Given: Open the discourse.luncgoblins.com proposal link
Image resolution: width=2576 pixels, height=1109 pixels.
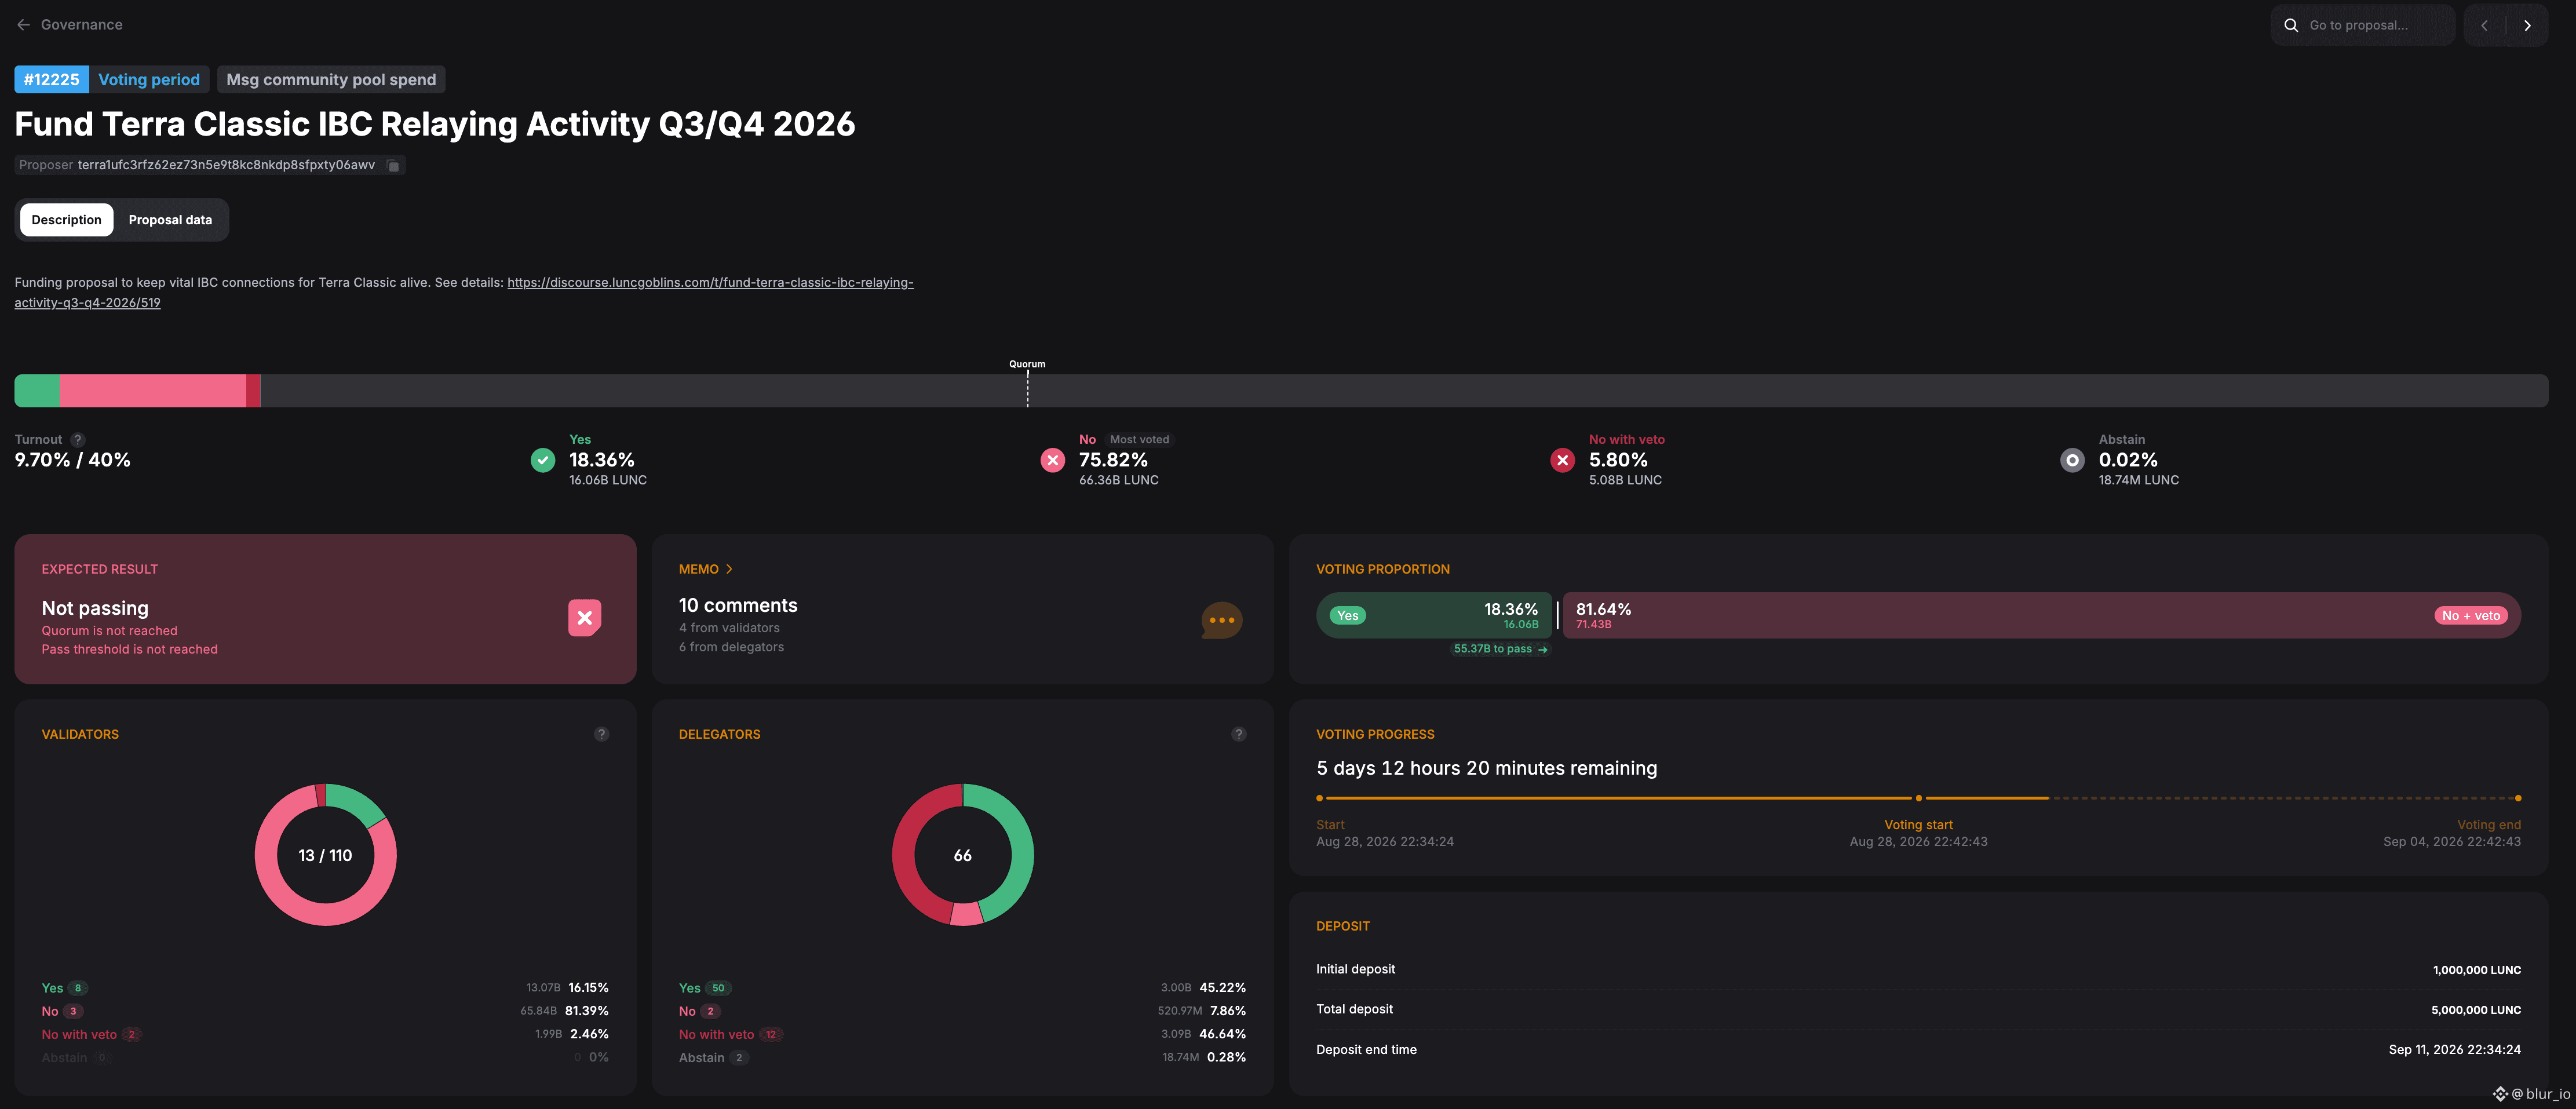Looking at the screenshot, I should point(464,292).
